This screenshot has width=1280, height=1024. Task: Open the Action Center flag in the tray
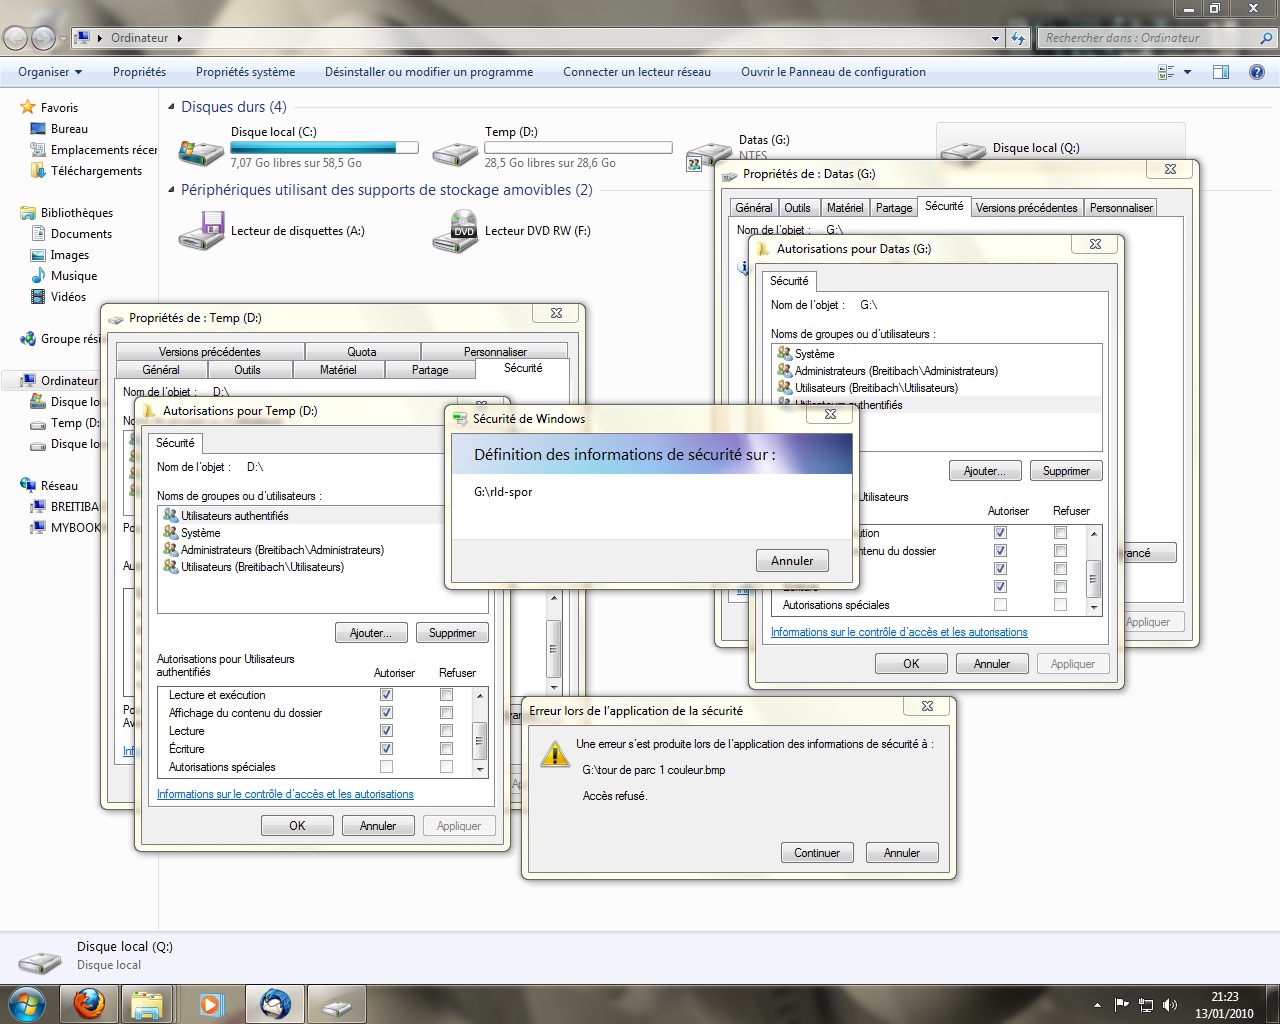pos(1122,1005)
